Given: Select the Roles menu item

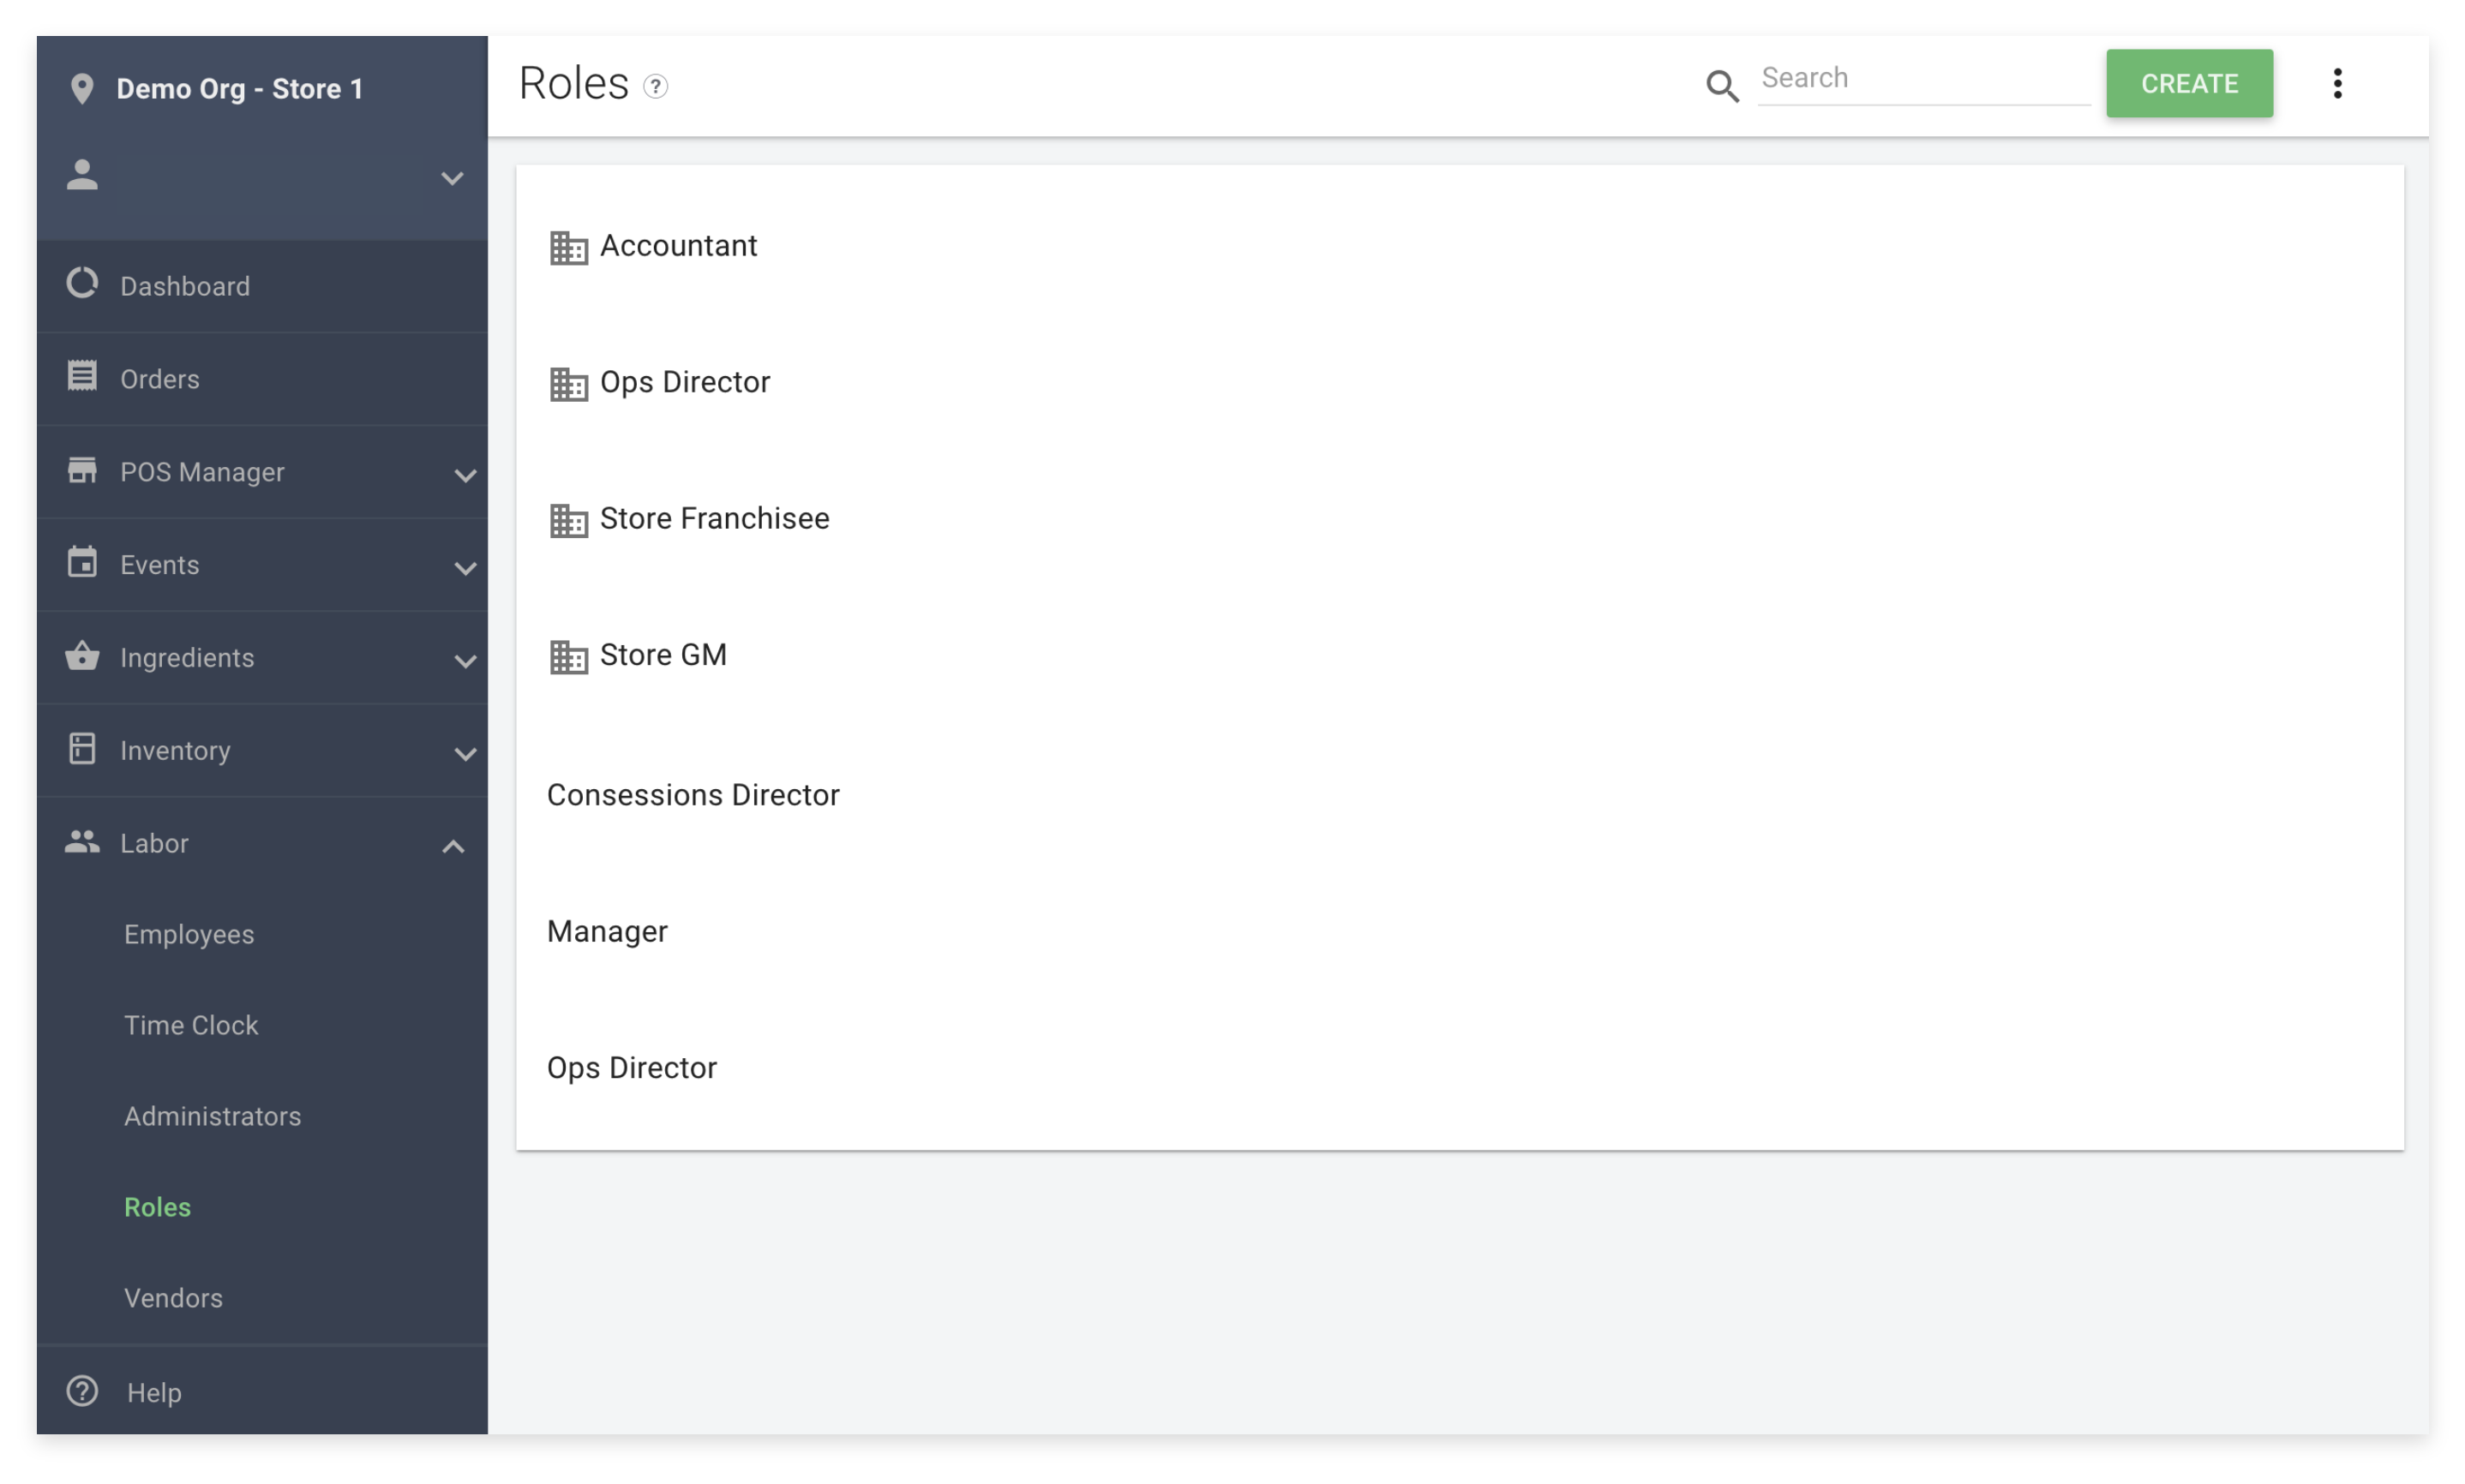Looking at the screenshot, I should [x=155, y=1207].
